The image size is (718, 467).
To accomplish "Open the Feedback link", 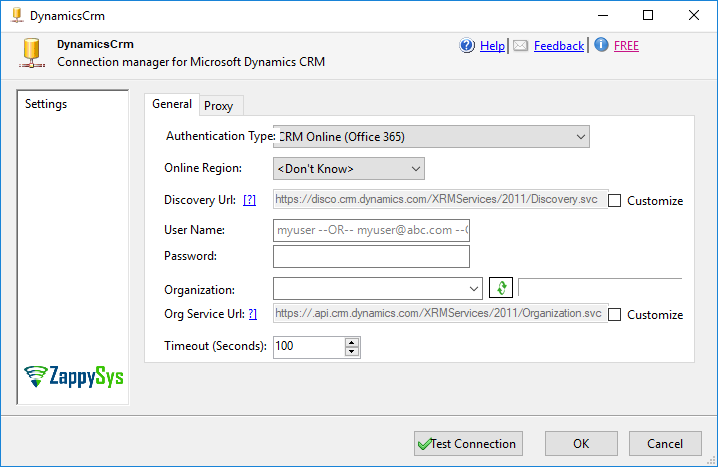I will (x=559, y=46).
